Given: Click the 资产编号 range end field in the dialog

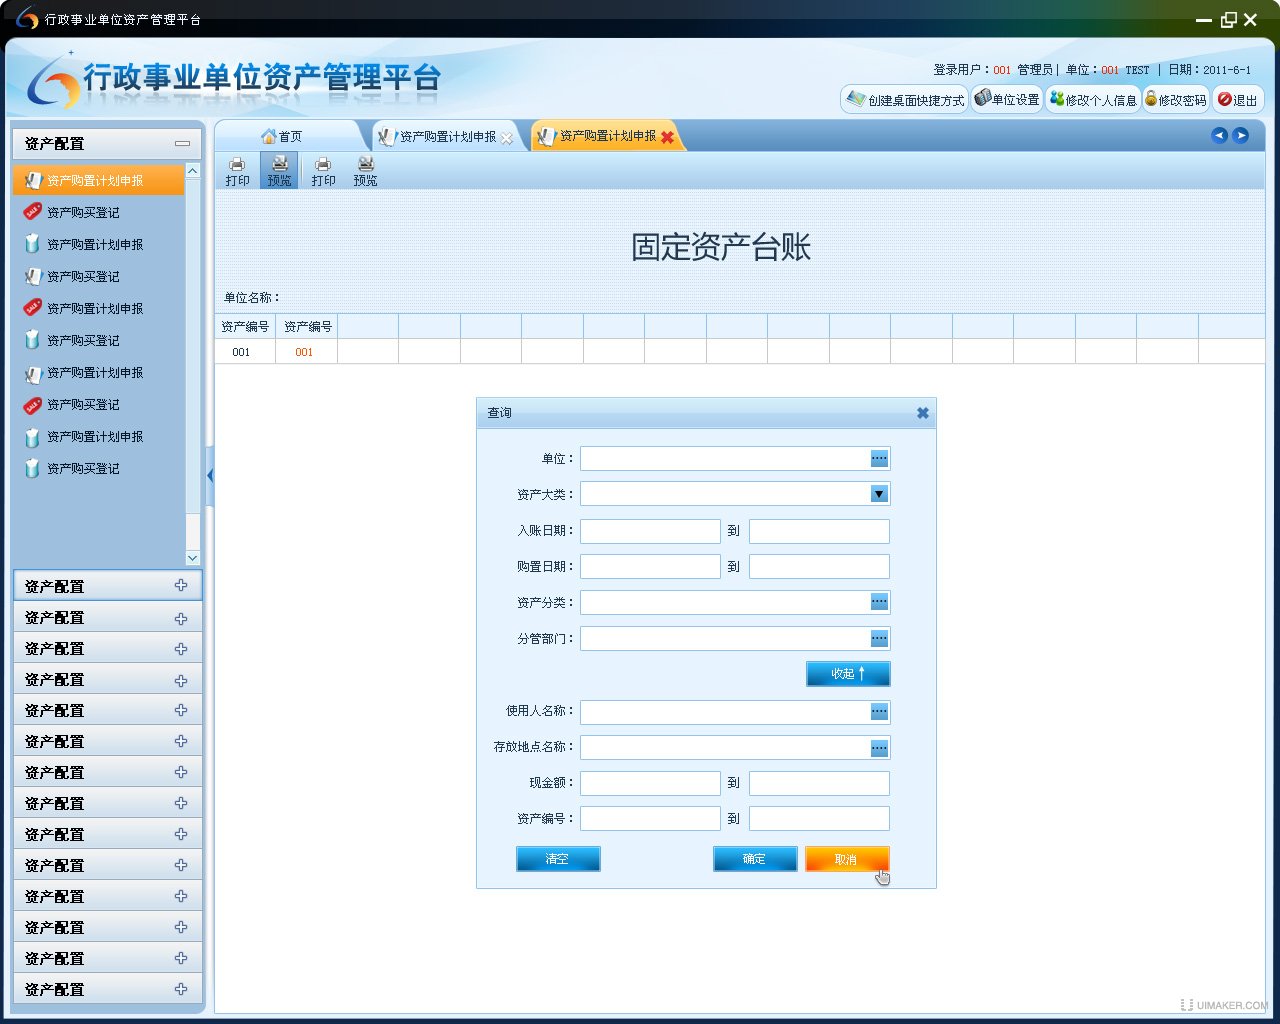Looking at the screenshot, I should [x=819, y=819].
